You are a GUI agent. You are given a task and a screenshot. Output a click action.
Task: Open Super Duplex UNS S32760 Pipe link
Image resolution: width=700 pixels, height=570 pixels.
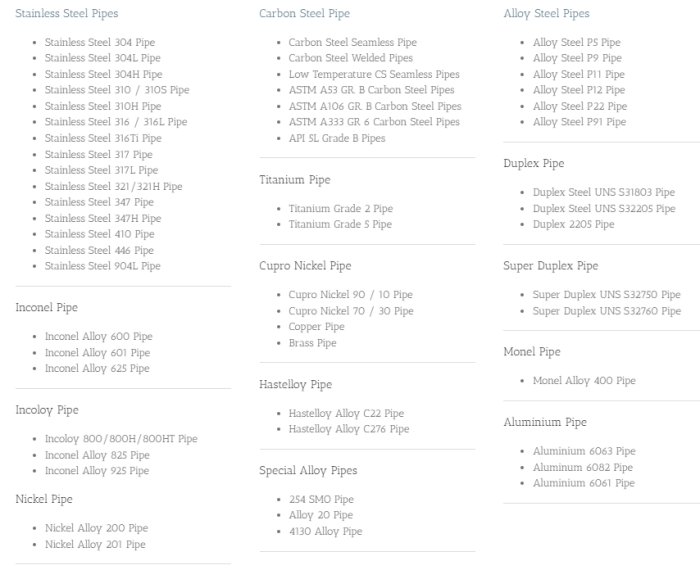(x=606, y=311)
